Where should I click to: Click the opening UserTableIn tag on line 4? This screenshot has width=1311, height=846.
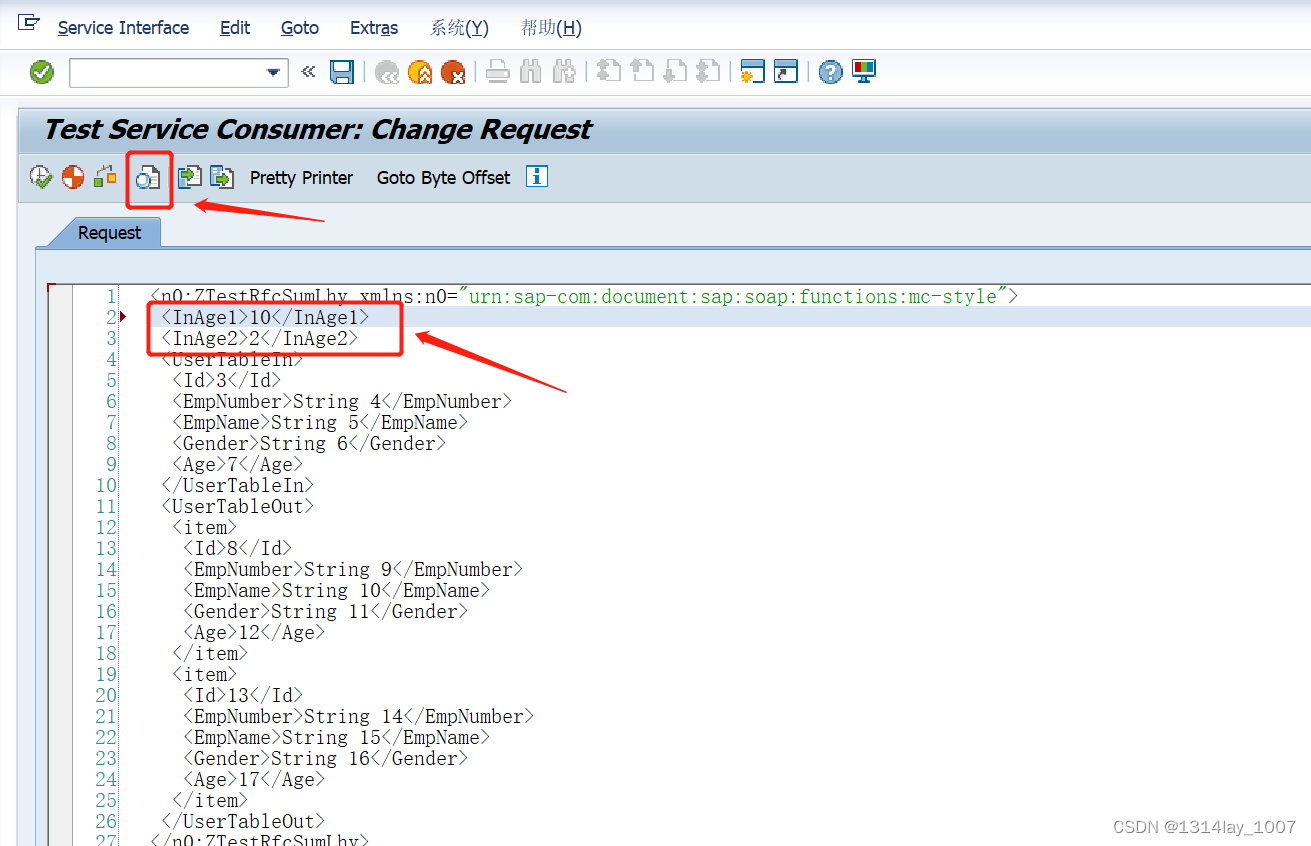click(x=232, y=359)
